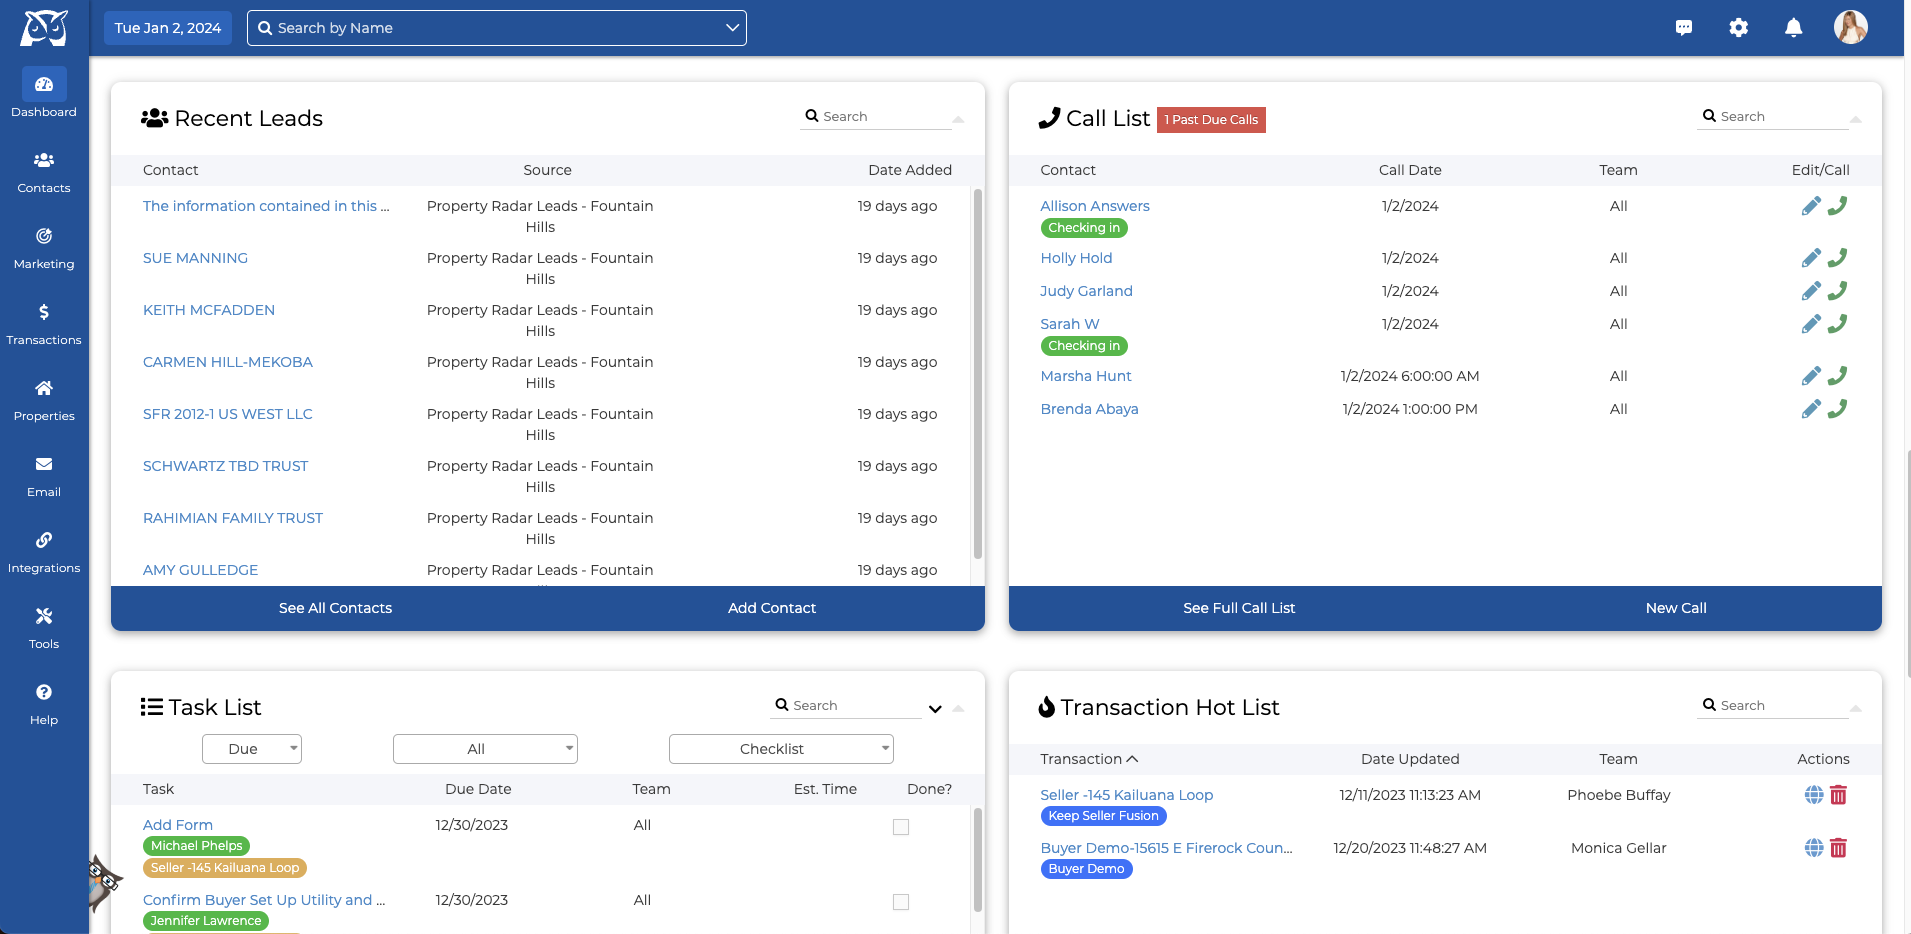Open globe icon for Buyer Demo transaction
The image size is (1911, 934).
pyautogui.click(x=1814, y=848)
